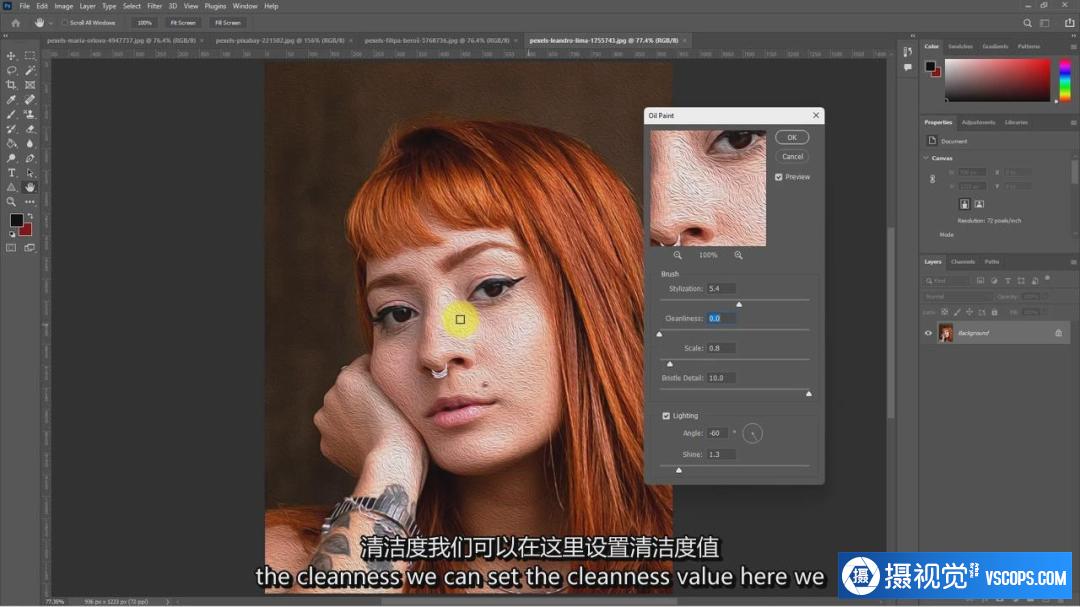Toggle the Lighting checkbox
The image size is (1080, 607).
coord(666,416)
